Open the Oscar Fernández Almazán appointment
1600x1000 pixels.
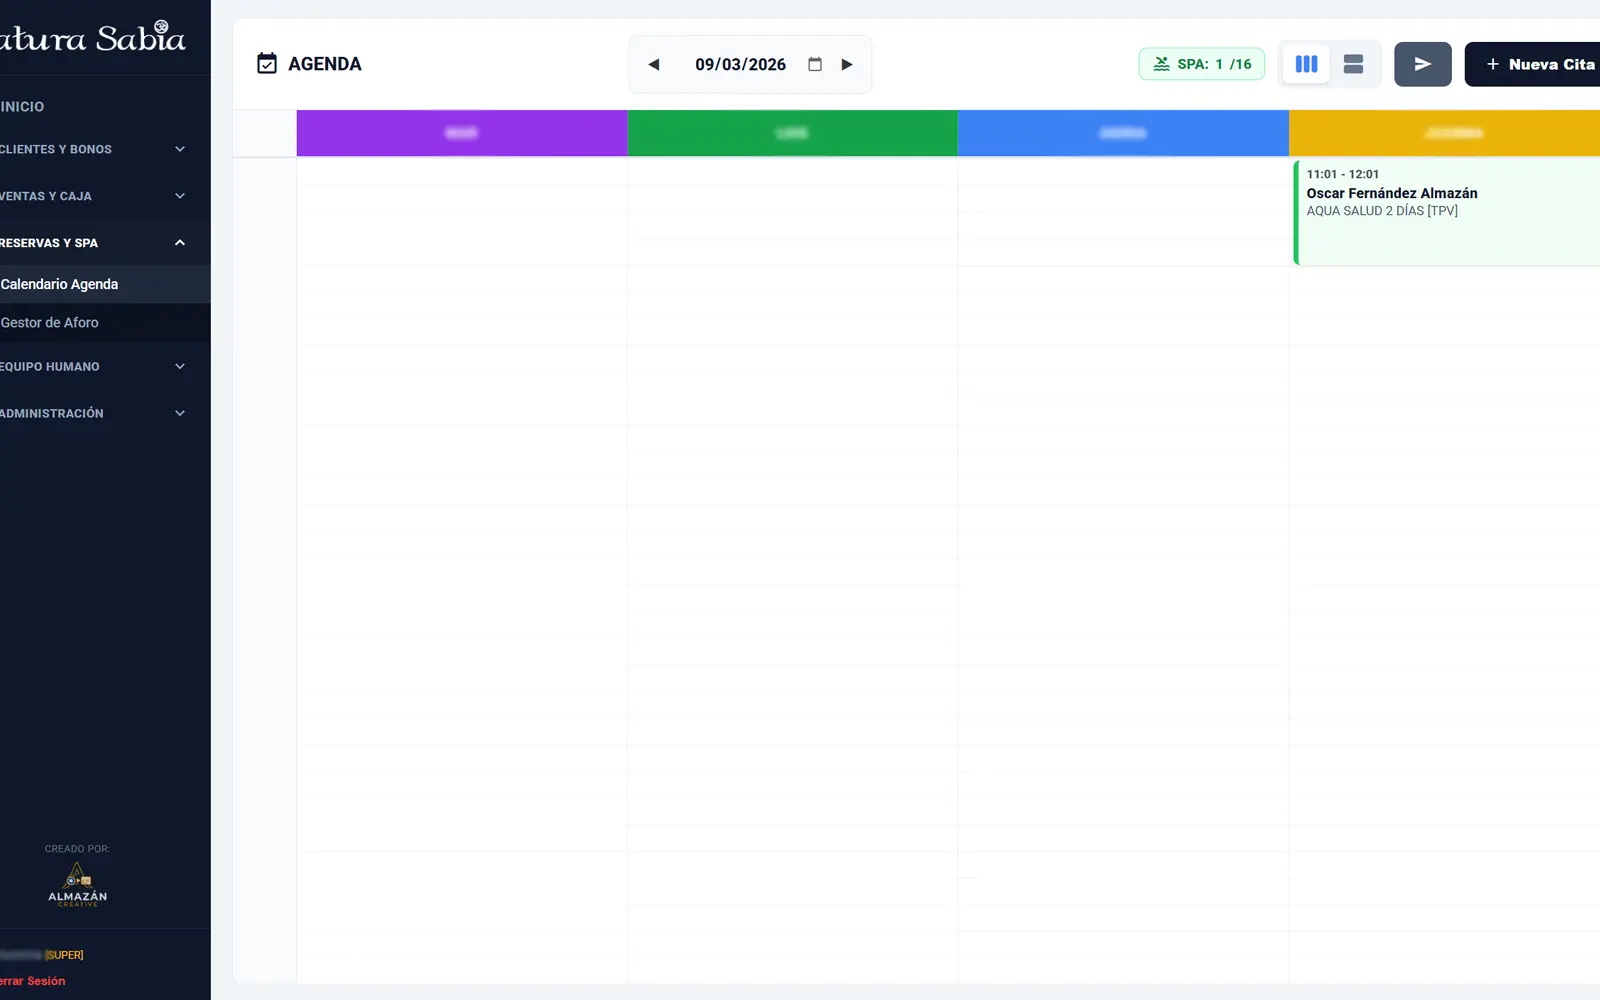coord(1447,212)
